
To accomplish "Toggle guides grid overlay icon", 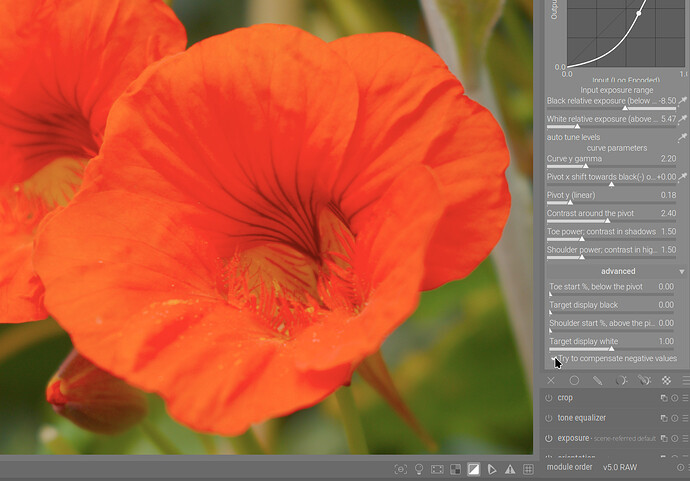I will [527, 468].
